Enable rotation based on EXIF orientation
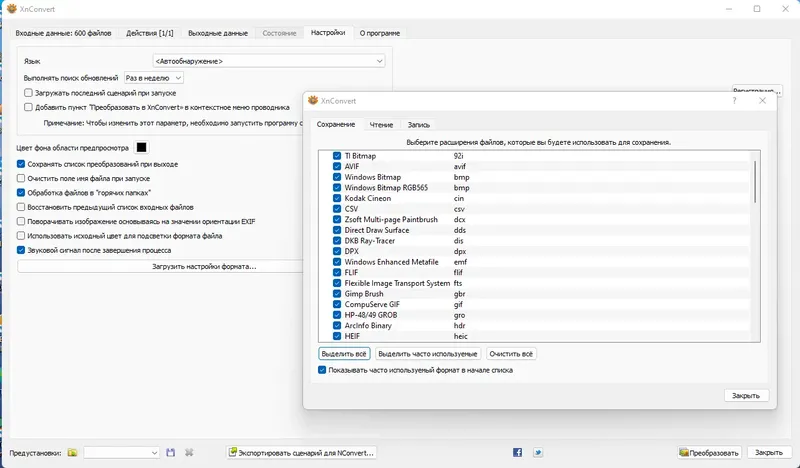Screen dimensions: 800x468 (x=21, y=221)
